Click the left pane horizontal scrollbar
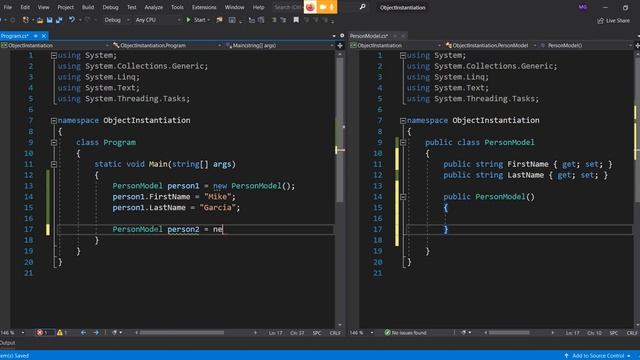This screenshot has height=360, width=640. pyautogui.click(x=182, y=333)
